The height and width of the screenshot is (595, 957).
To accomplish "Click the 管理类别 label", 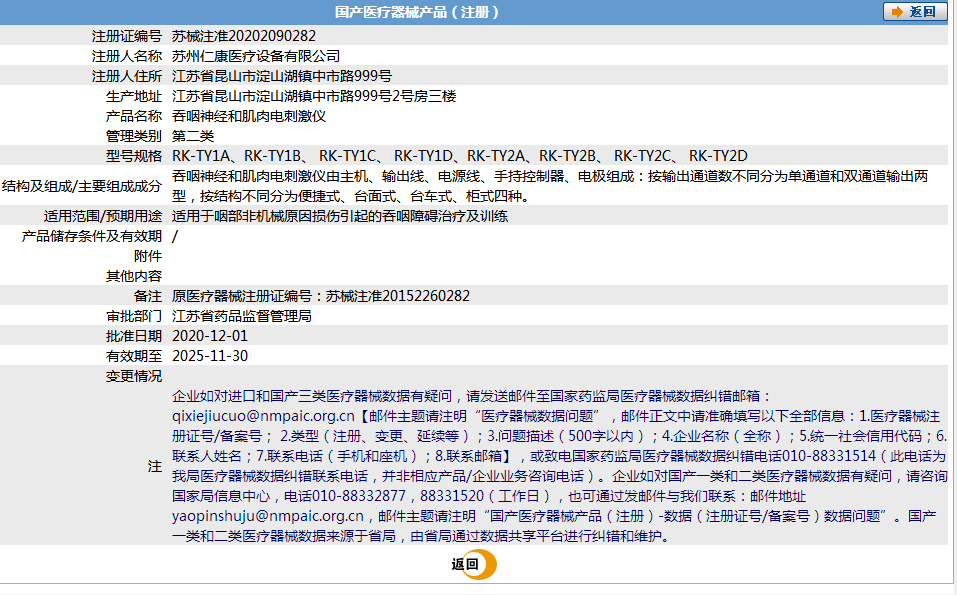I will coord(134,136).
